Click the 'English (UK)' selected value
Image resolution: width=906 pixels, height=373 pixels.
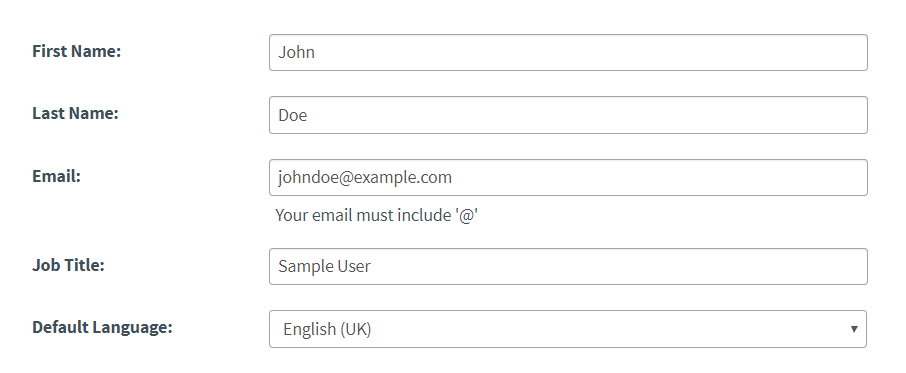pyautogui.click(x=327, y=329)
